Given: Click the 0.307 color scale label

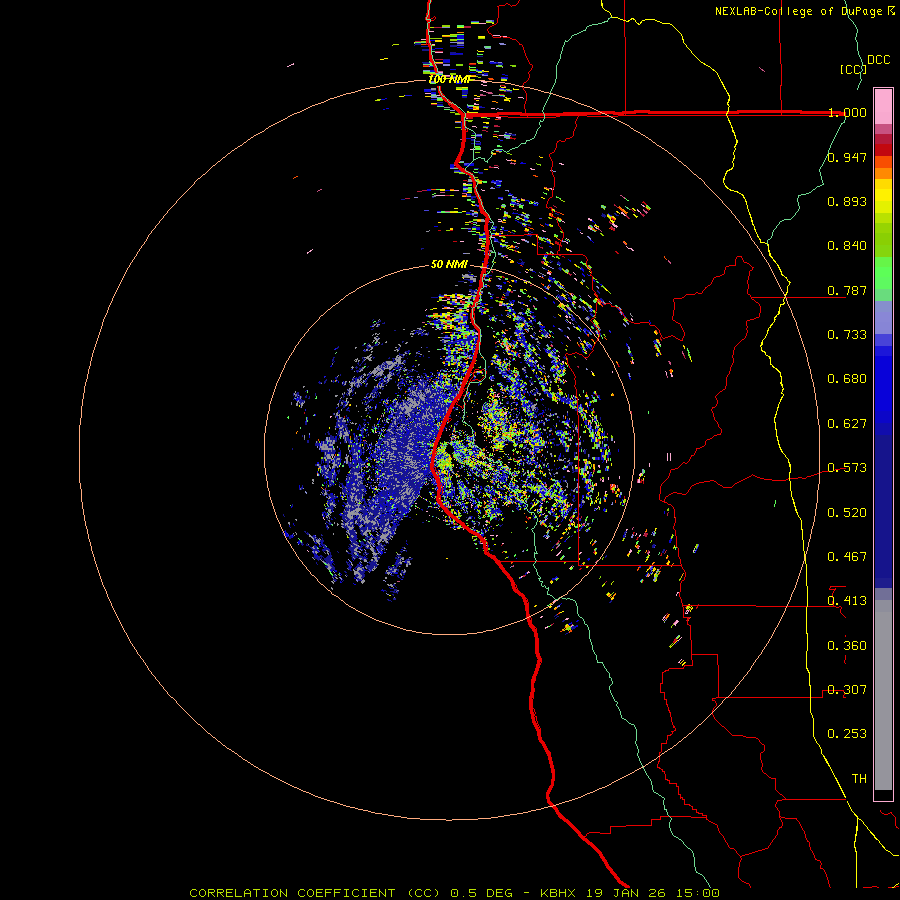Looking at the screenshot, I should click(847, 690).
